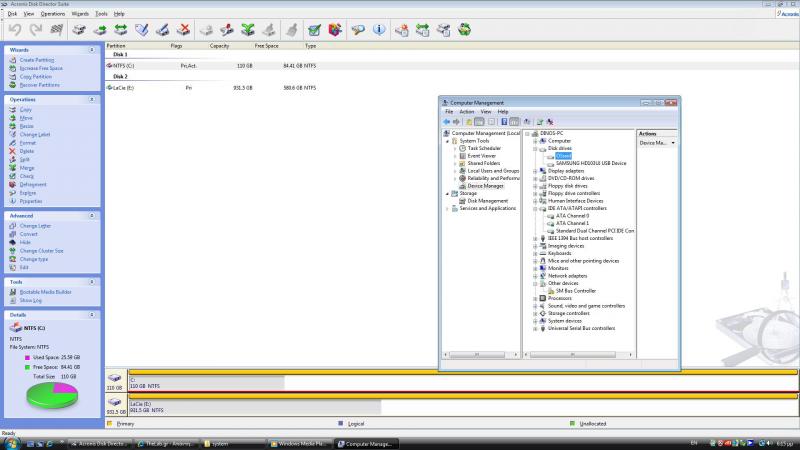Click the Disk 1 drive icon in bottom map
The image size is (800, 450).
tap(114, 378)
